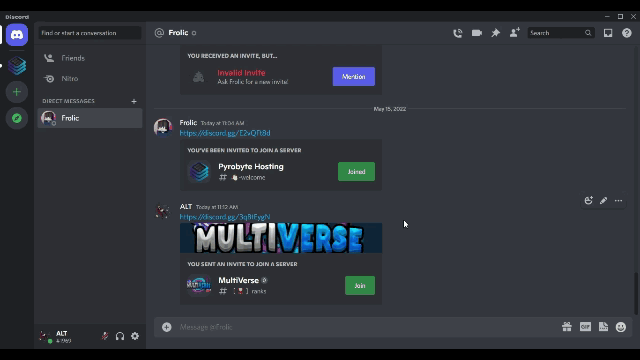Select Frolic direct message conversation
Viewport: 640px width, 360px height.
(x=90, y=118)
